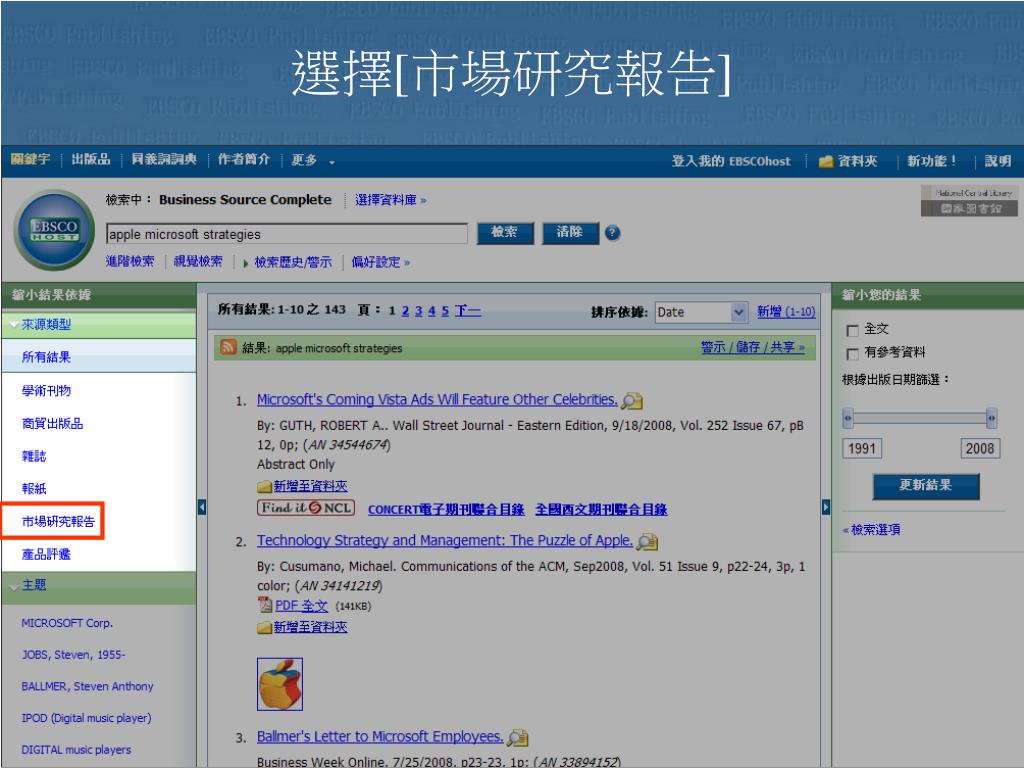Click the Find it NCL button
The height and width of the screenshot is (768, 1024).
point(306,508)
